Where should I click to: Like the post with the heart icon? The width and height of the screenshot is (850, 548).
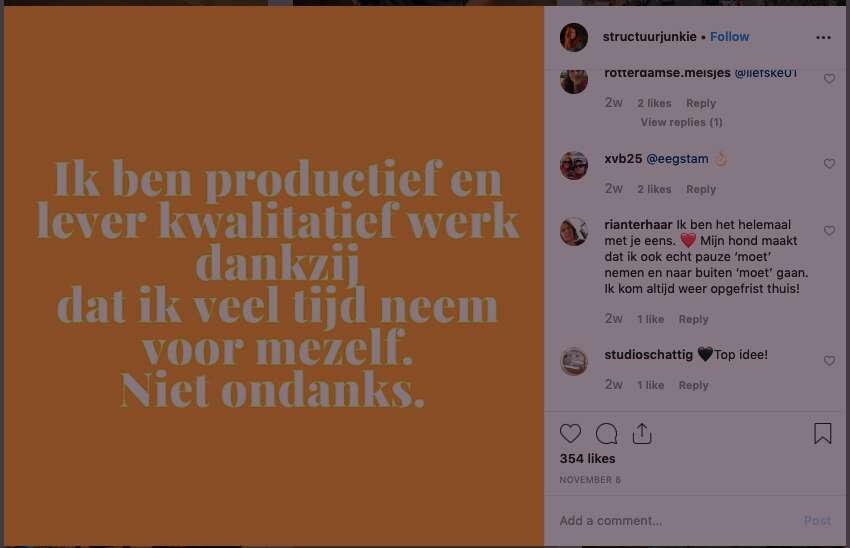pos(570,434)
